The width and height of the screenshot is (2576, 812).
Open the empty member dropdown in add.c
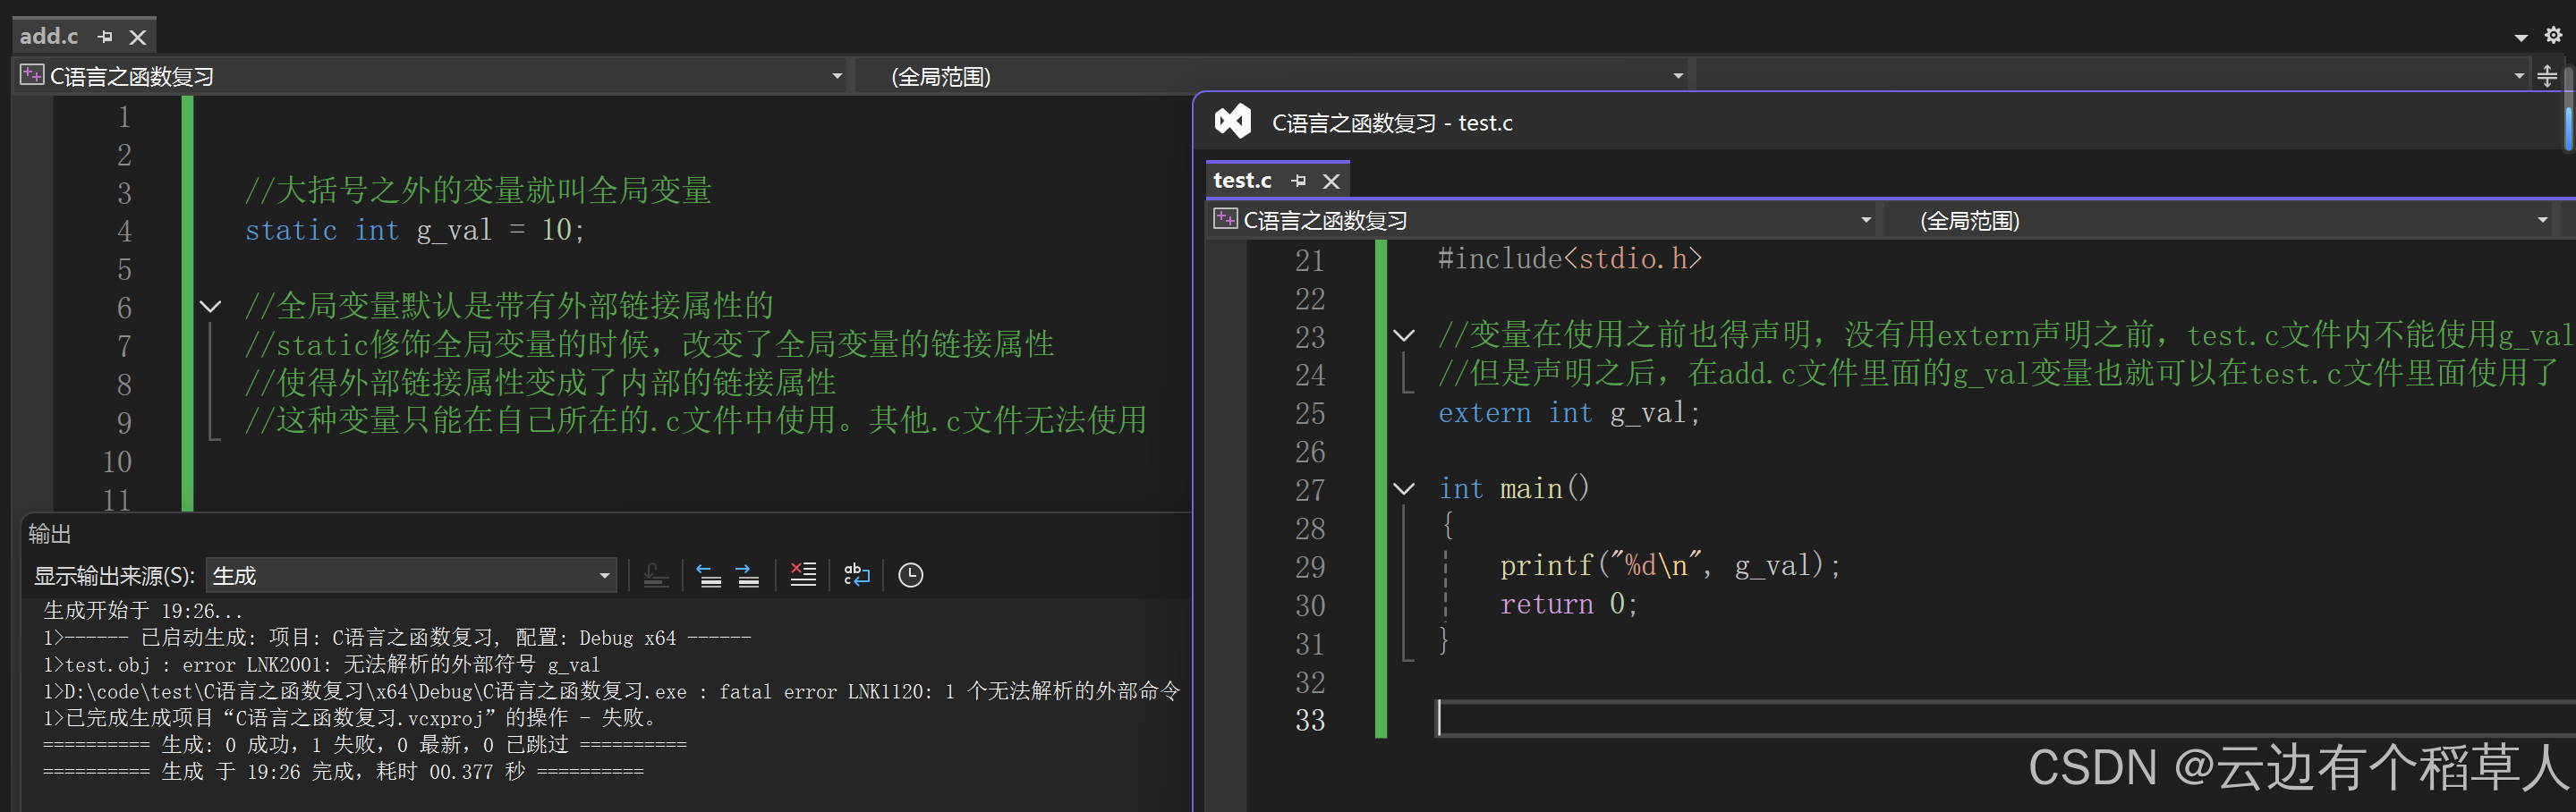(2518, 76)
